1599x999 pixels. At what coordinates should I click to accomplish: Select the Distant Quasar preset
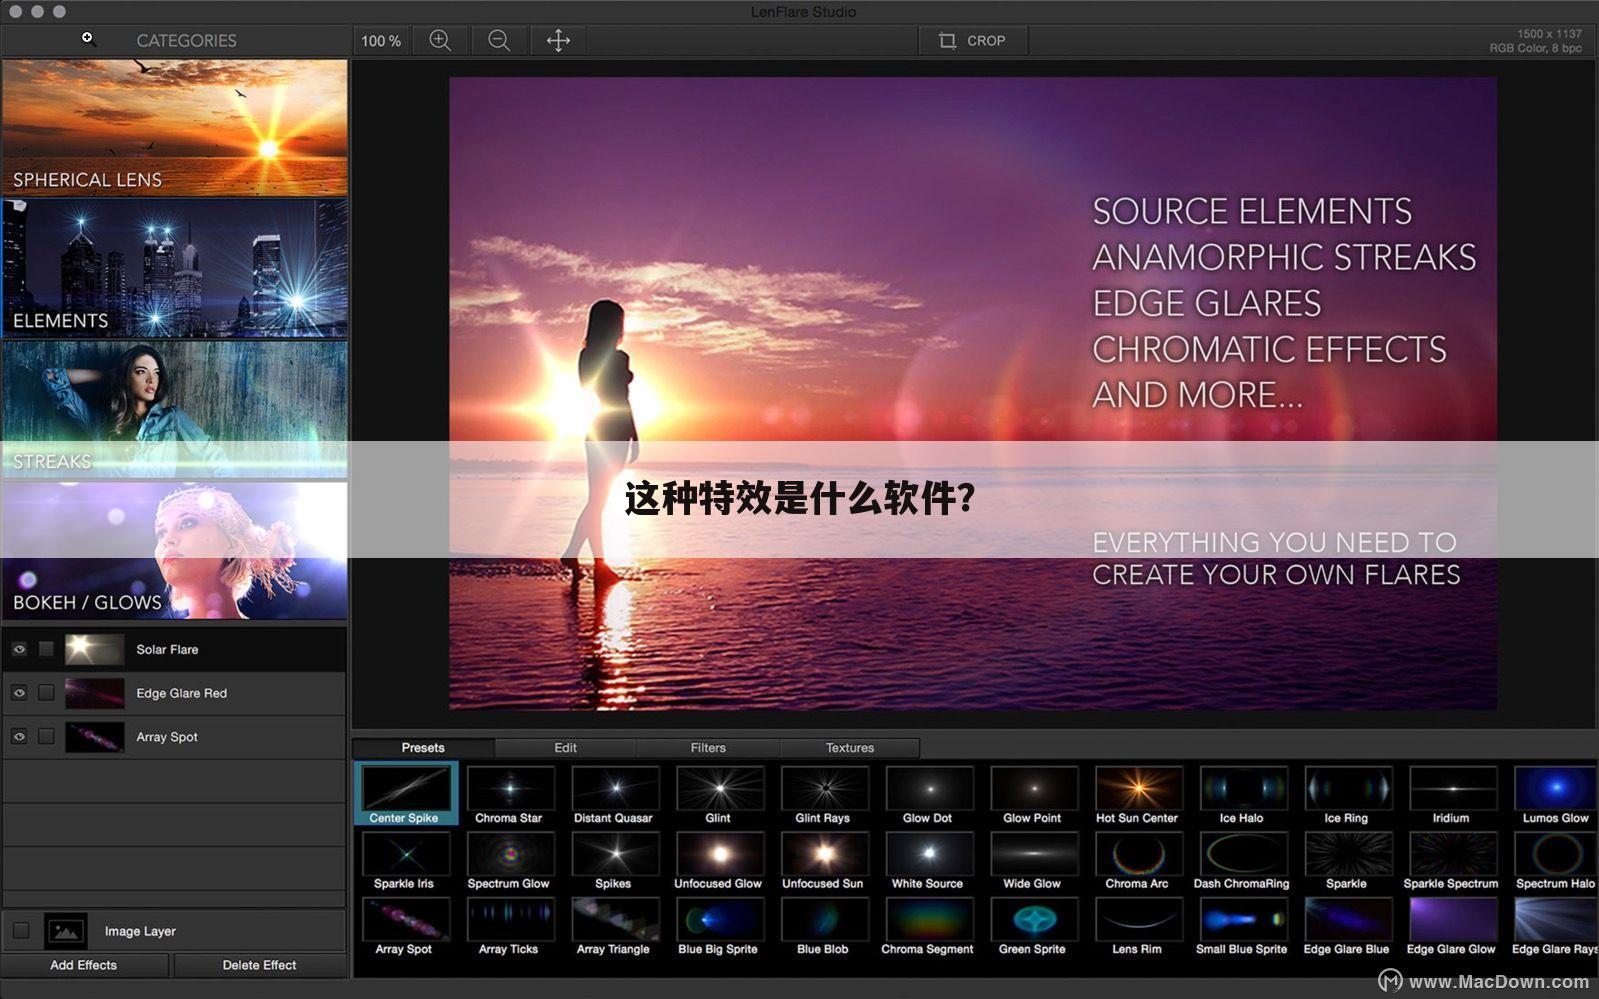pyautogui.click(x=614, y=794)
